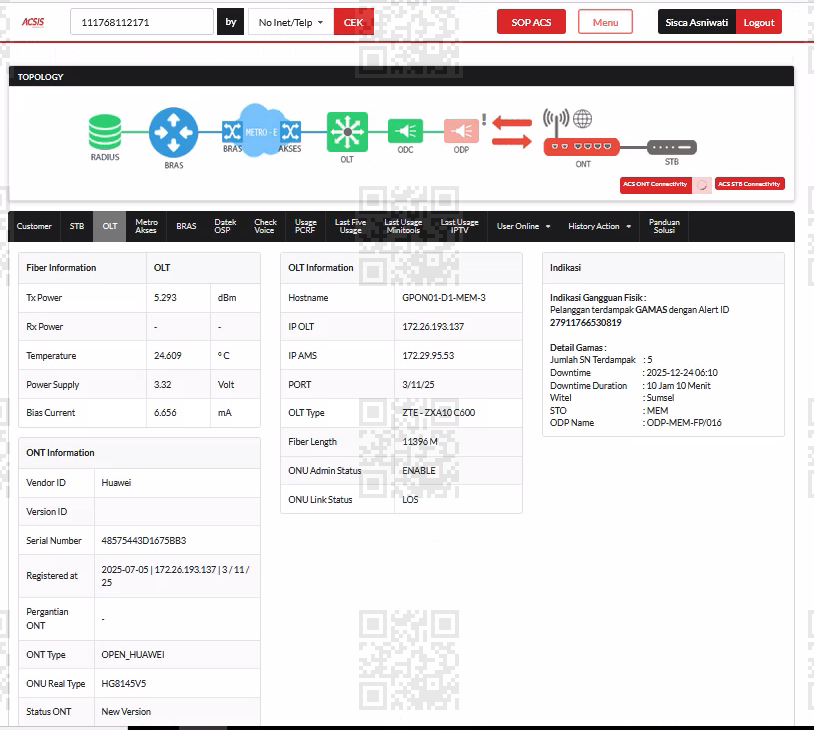Click the 'by' label button
The image size is (814, 730).
click(230, 22)
